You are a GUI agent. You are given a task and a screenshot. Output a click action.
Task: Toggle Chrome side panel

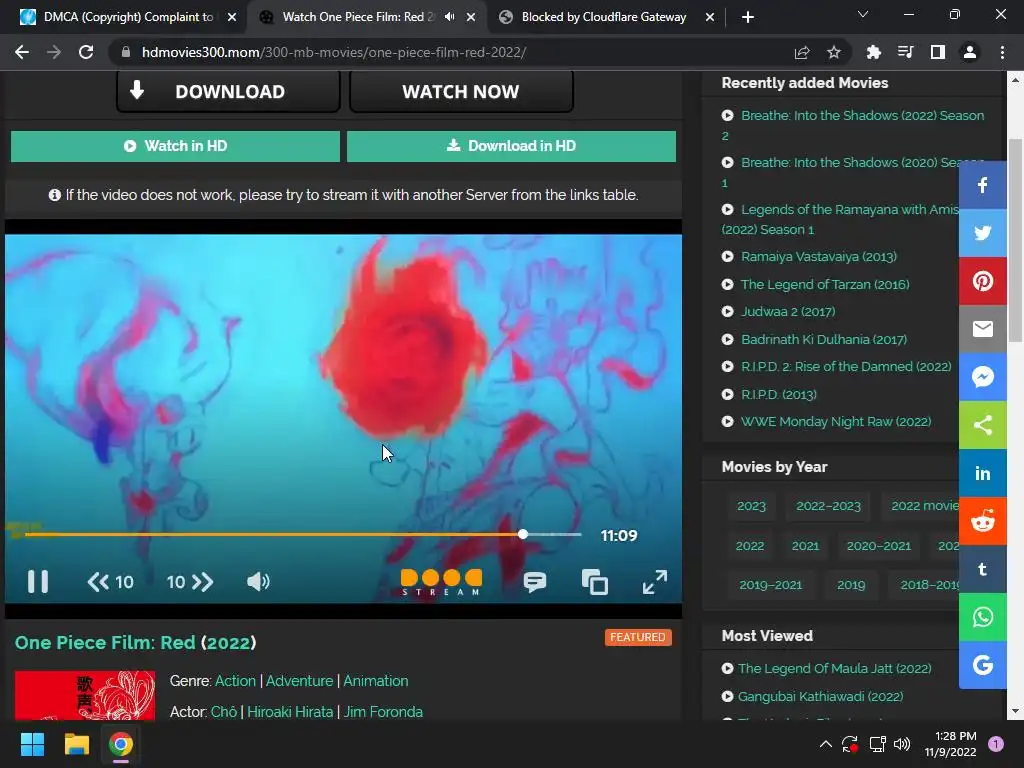click(937, 52)
